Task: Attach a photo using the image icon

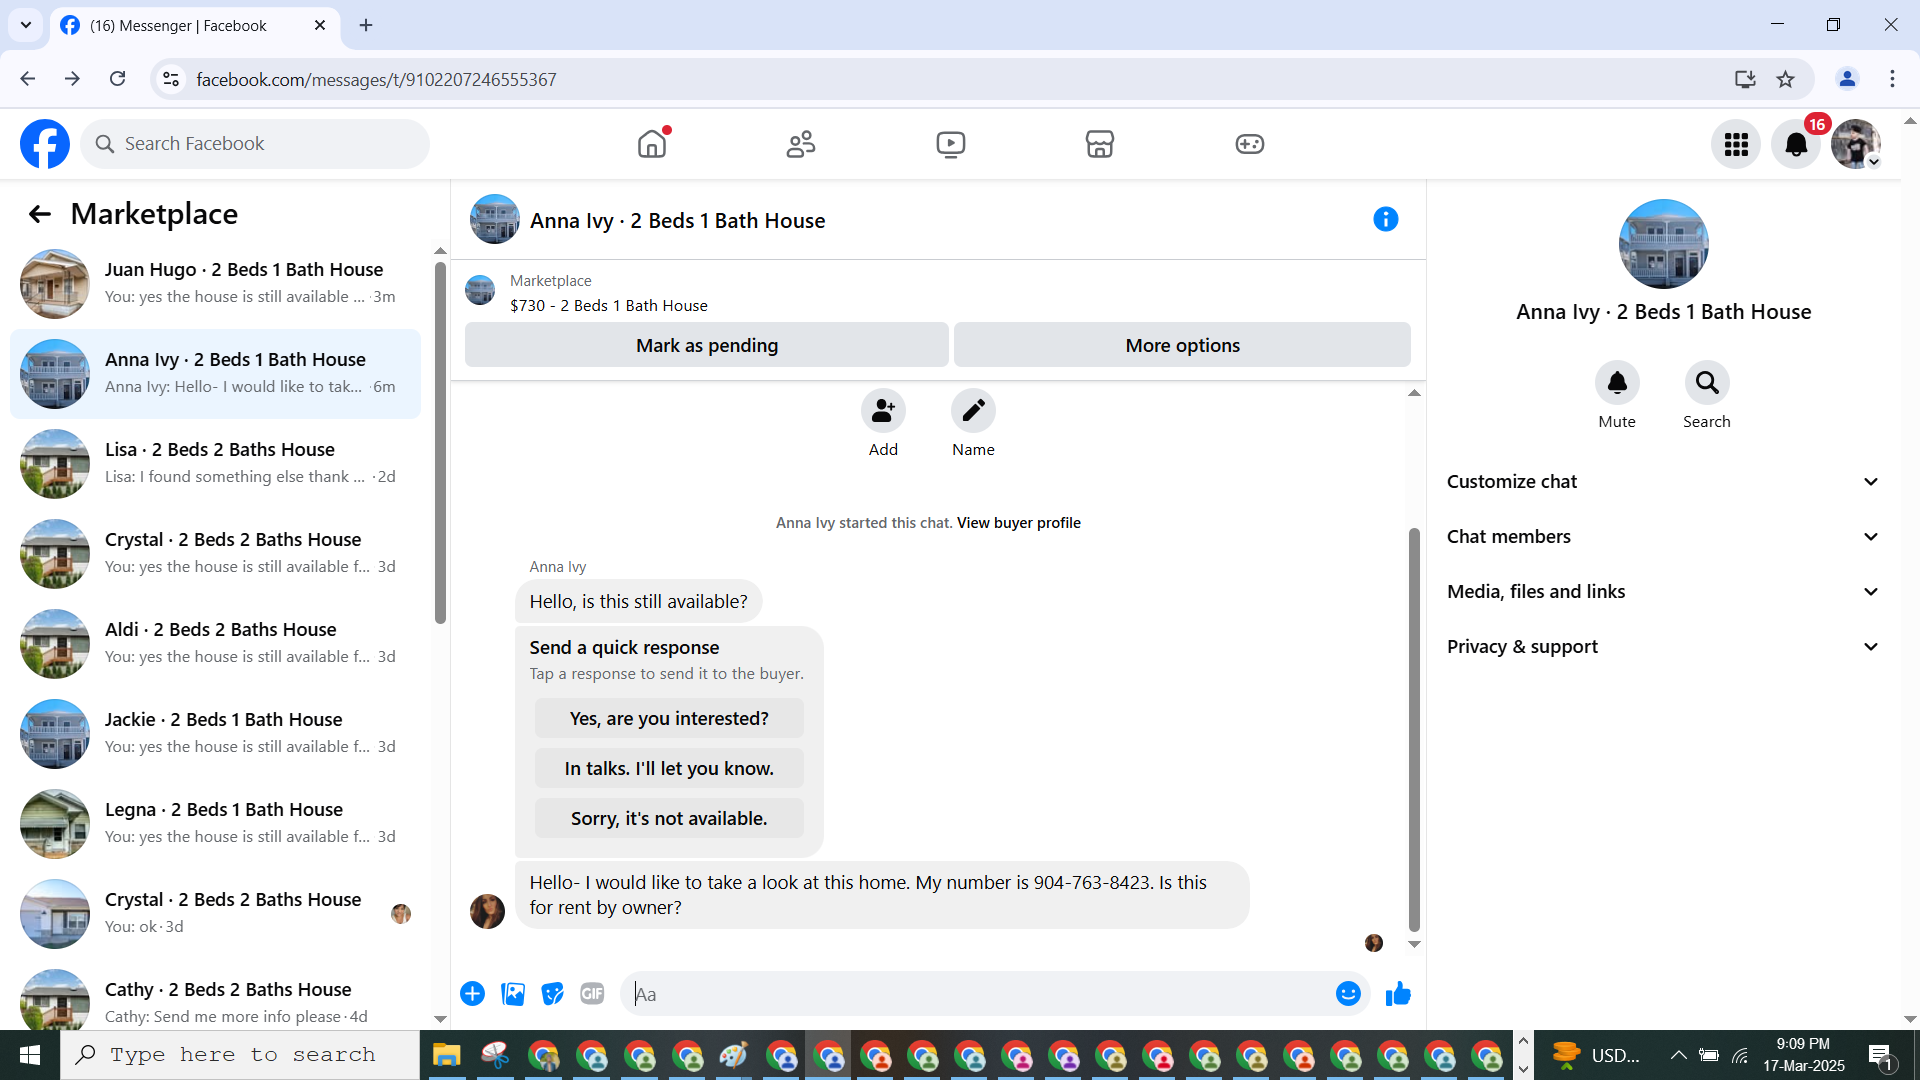Action: tap(513, 994)
